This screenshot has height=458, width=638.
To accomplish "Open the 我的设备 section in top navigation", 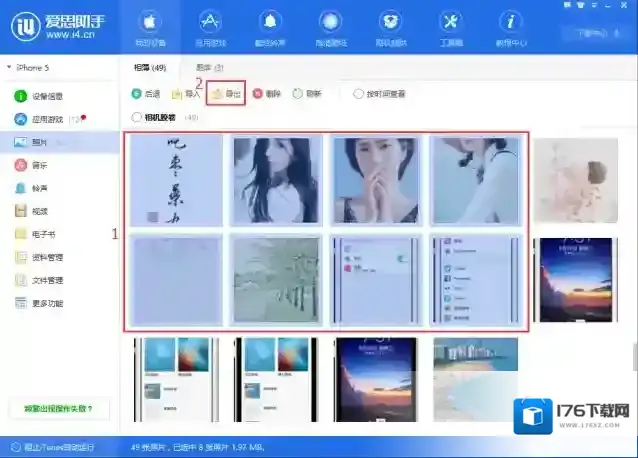I will [x=150, y=28].
